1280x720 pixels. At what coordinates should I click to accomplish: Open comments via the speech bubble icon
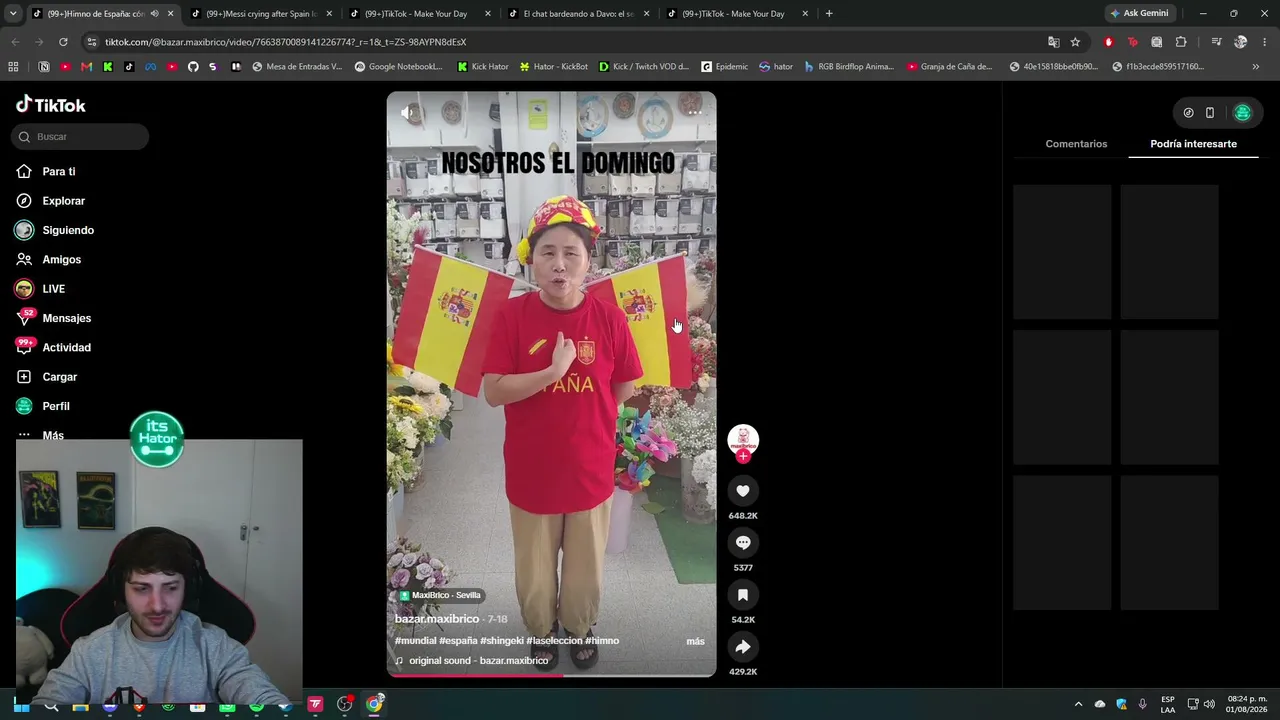click(743, 543)
